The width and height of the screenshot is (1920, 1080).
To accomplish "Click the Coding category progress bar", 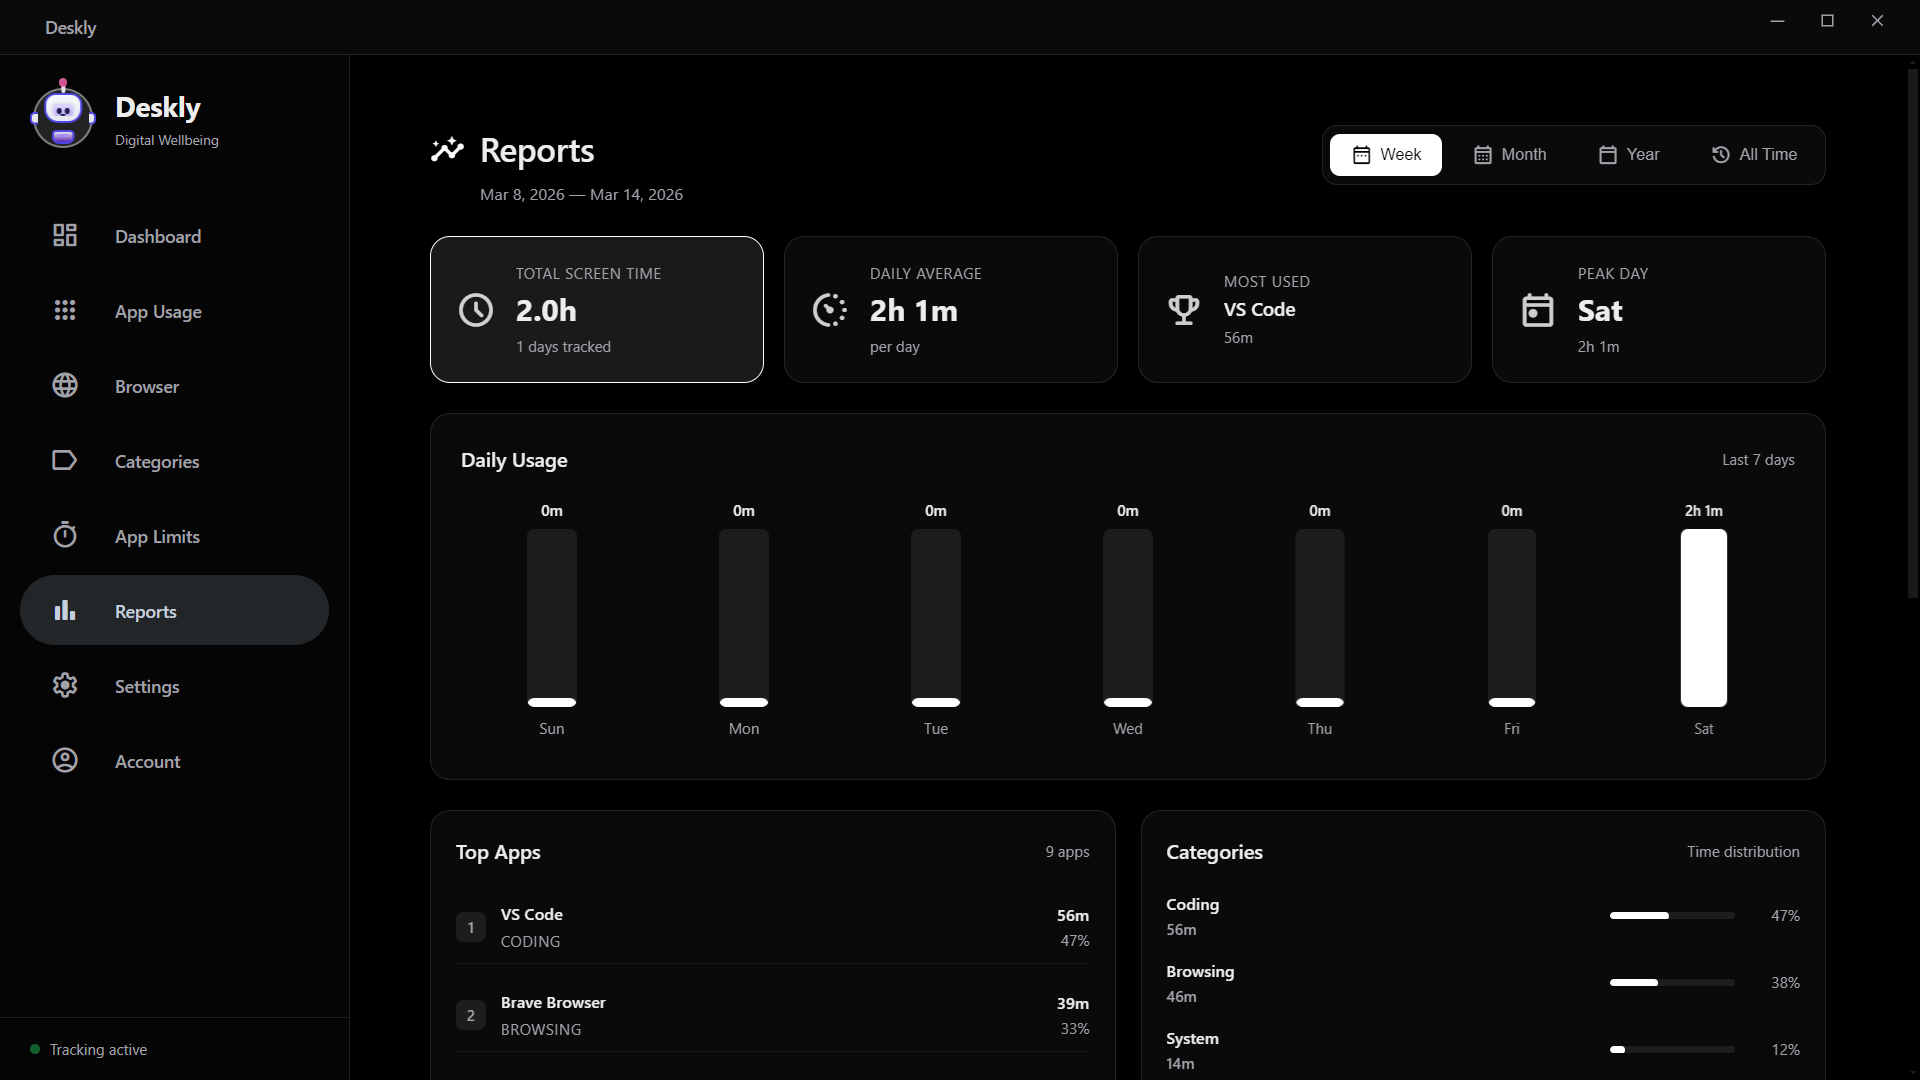I will [x=1671, y=915].
